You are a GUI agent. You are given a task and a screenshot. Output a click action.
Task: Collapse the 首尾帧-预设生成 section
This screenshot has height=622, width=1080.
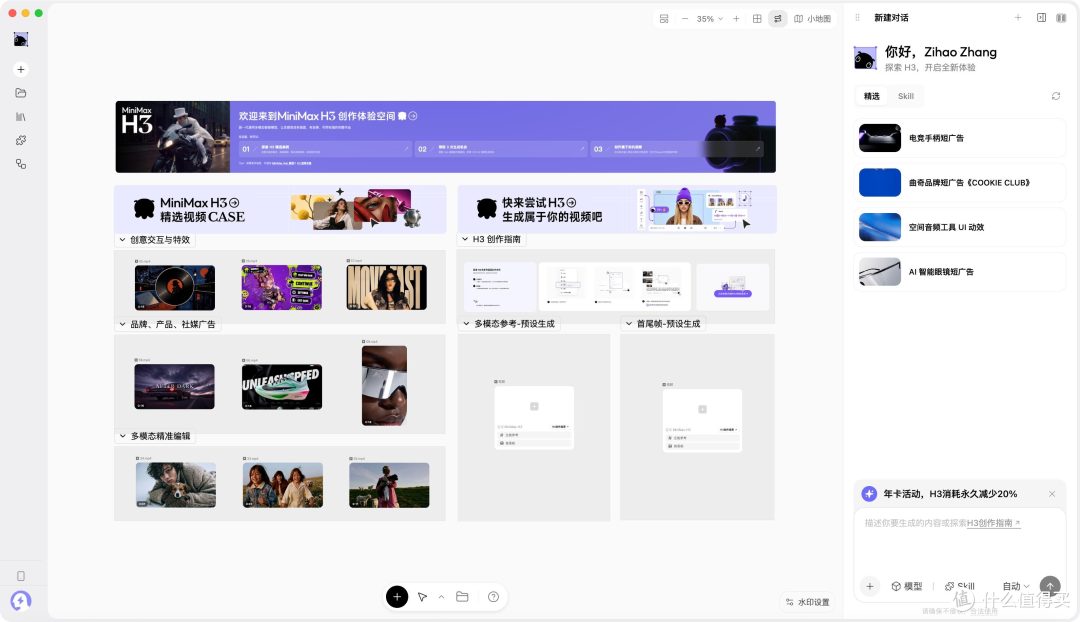click(x=629, y=324)
